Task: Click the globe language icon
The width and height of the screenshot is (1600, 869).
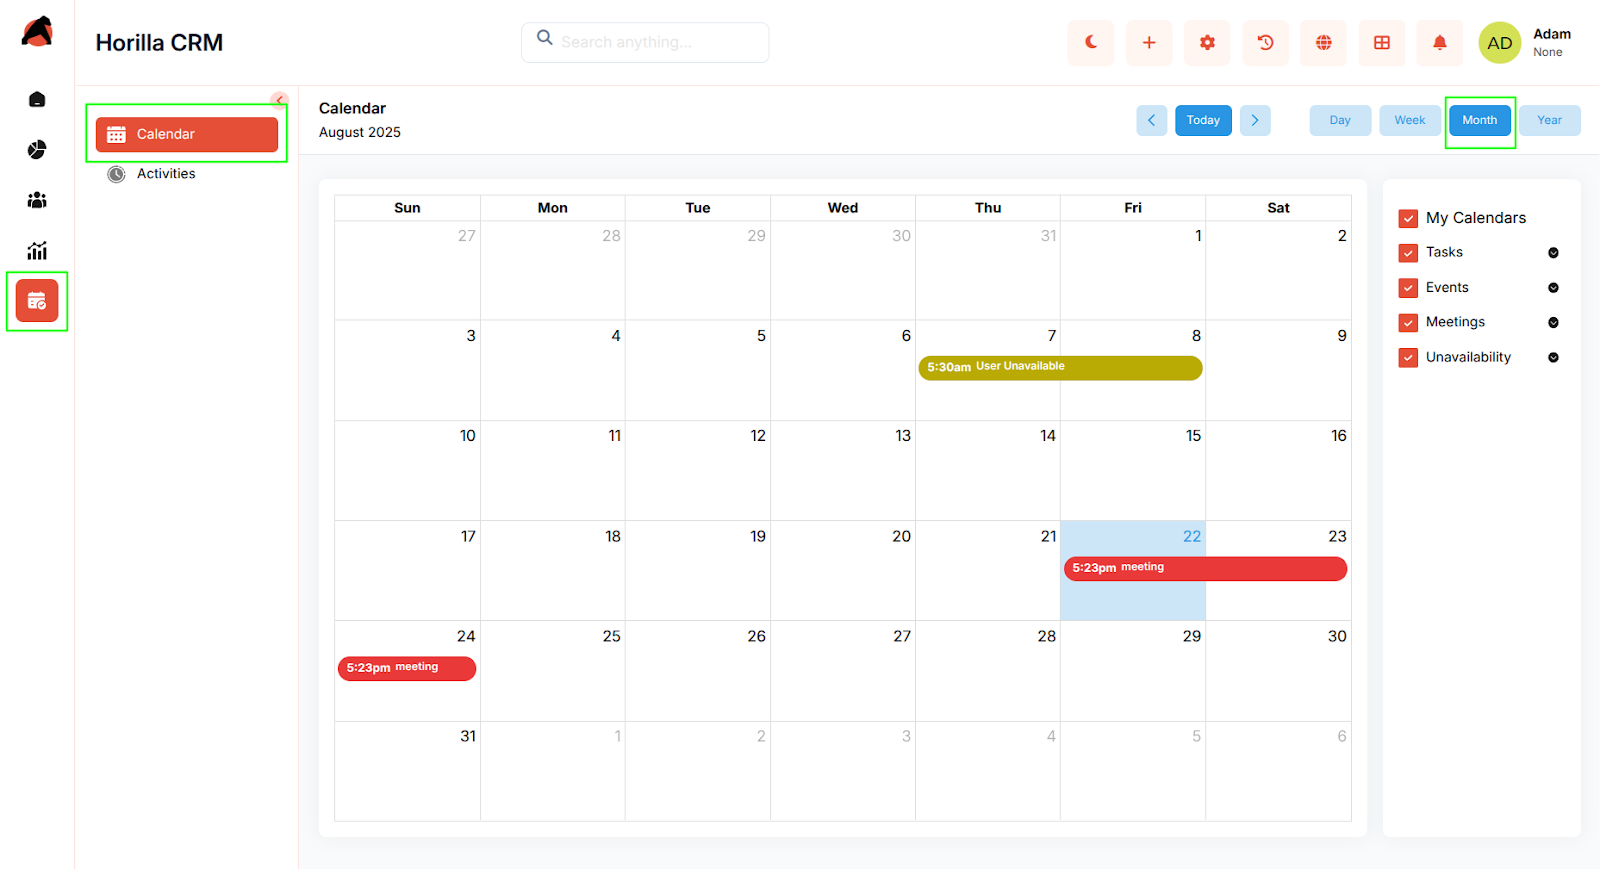Action: click(1323, 43)
